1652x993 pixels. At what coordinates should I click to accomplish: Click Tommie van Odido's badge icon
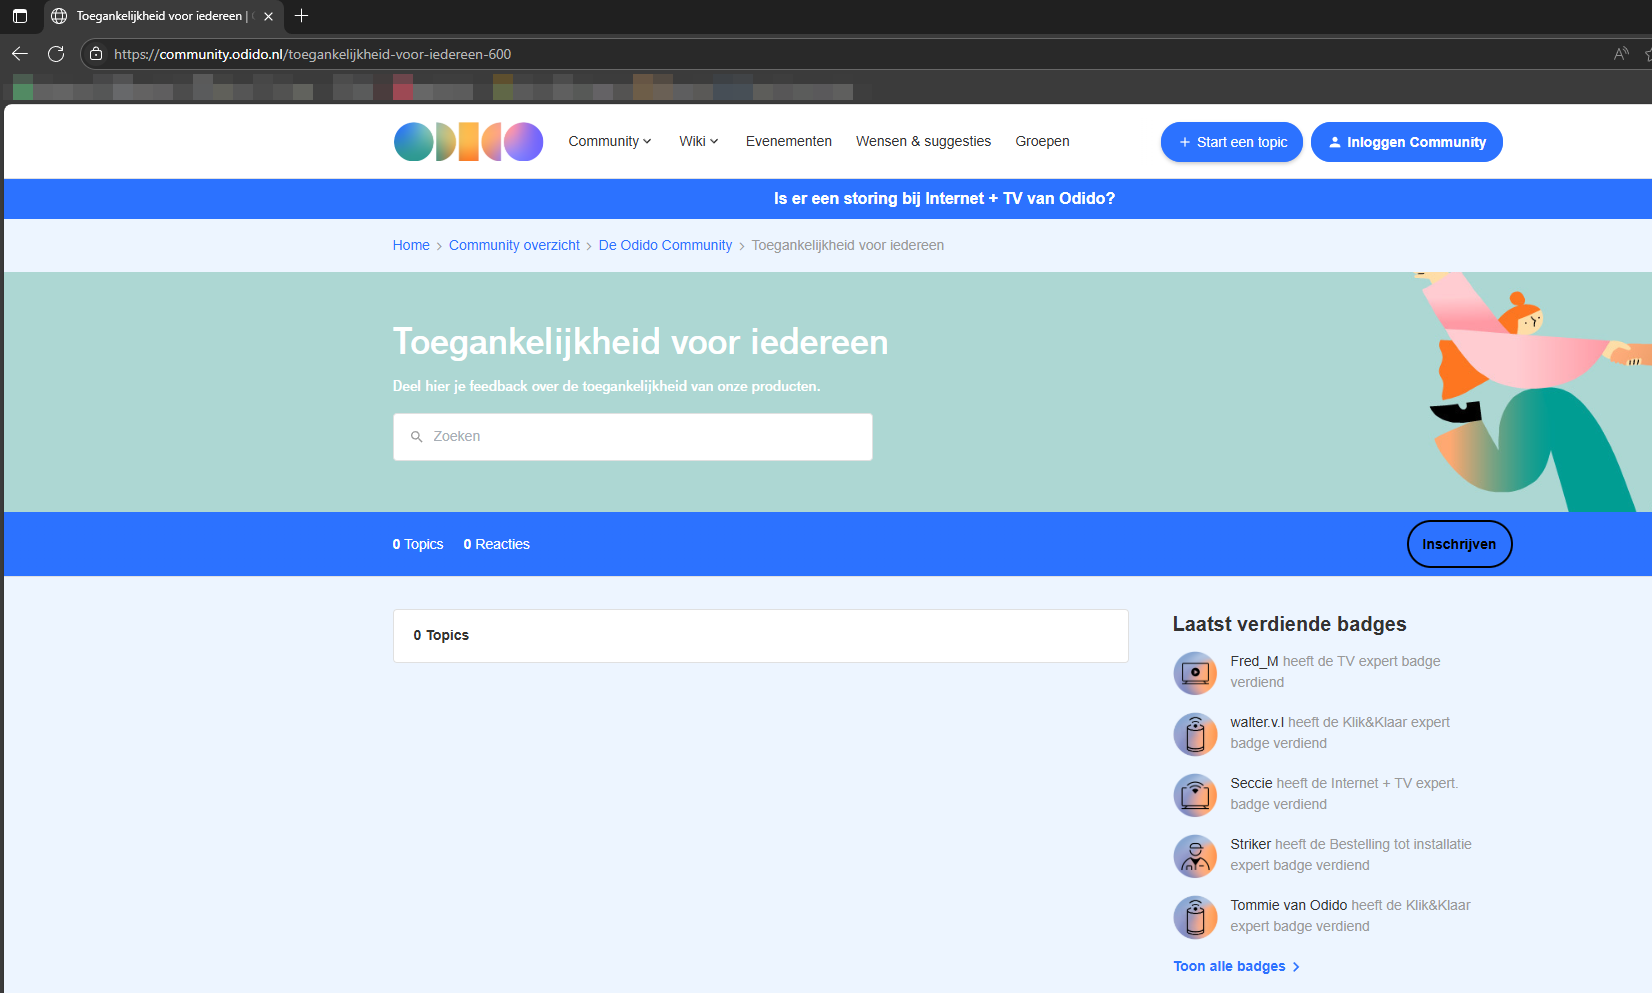click(1195, 917)
